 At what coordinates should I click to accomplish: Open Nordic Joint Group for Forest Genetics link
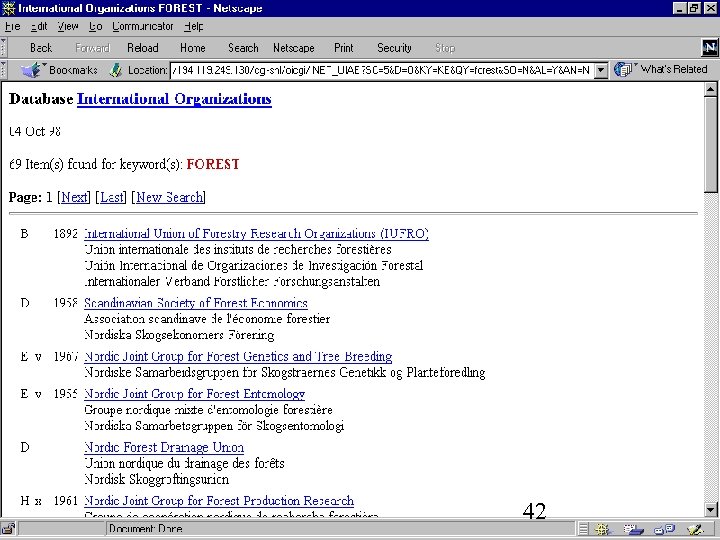pyautogui.click(x=238, y=357)
